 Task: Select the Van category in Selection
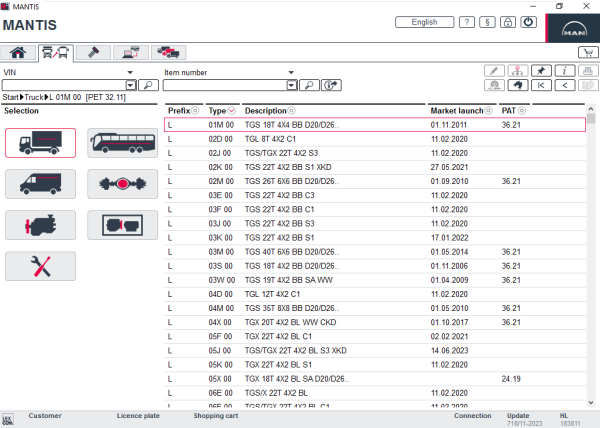pos(41,184)
